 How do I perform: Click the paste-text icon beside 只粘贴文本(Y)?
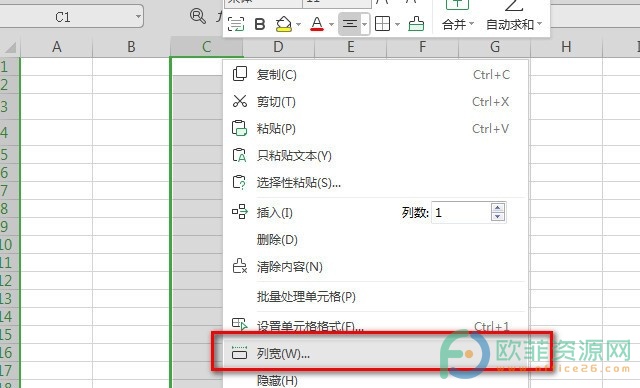point(240,155)
